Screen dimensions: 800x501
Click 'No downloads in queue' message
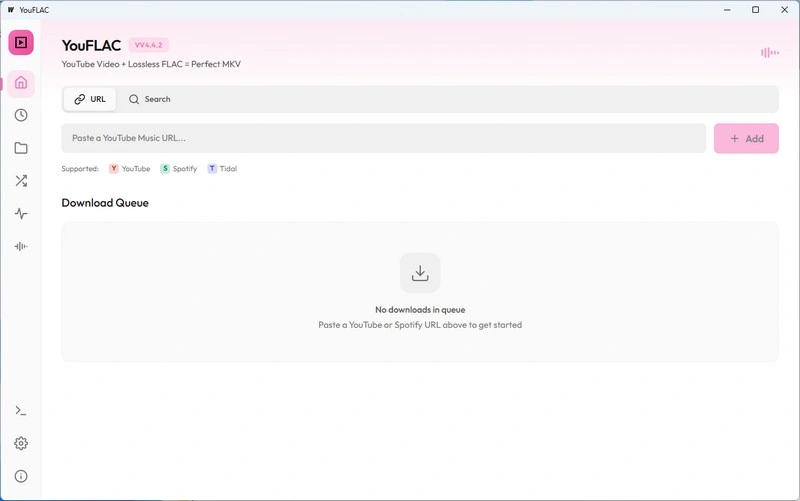(x=420, y=310)
